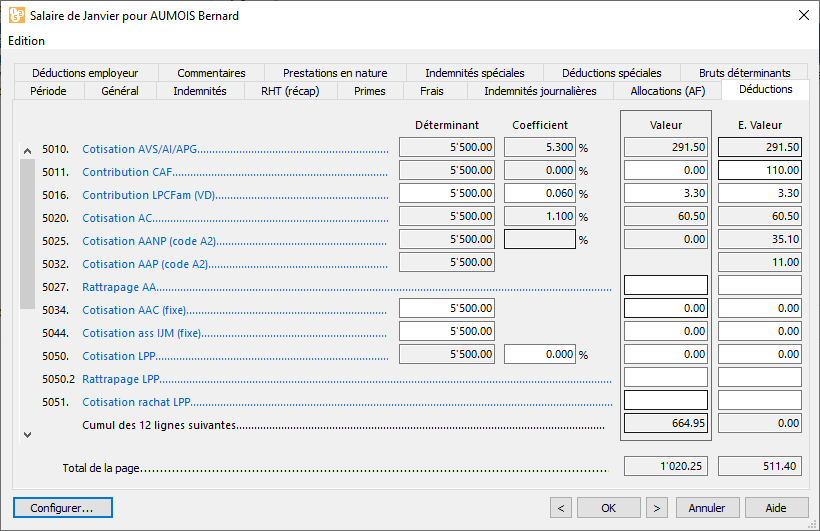Close the salary dialog window
Screen dimensions: 820x531
tap(804, 15)
